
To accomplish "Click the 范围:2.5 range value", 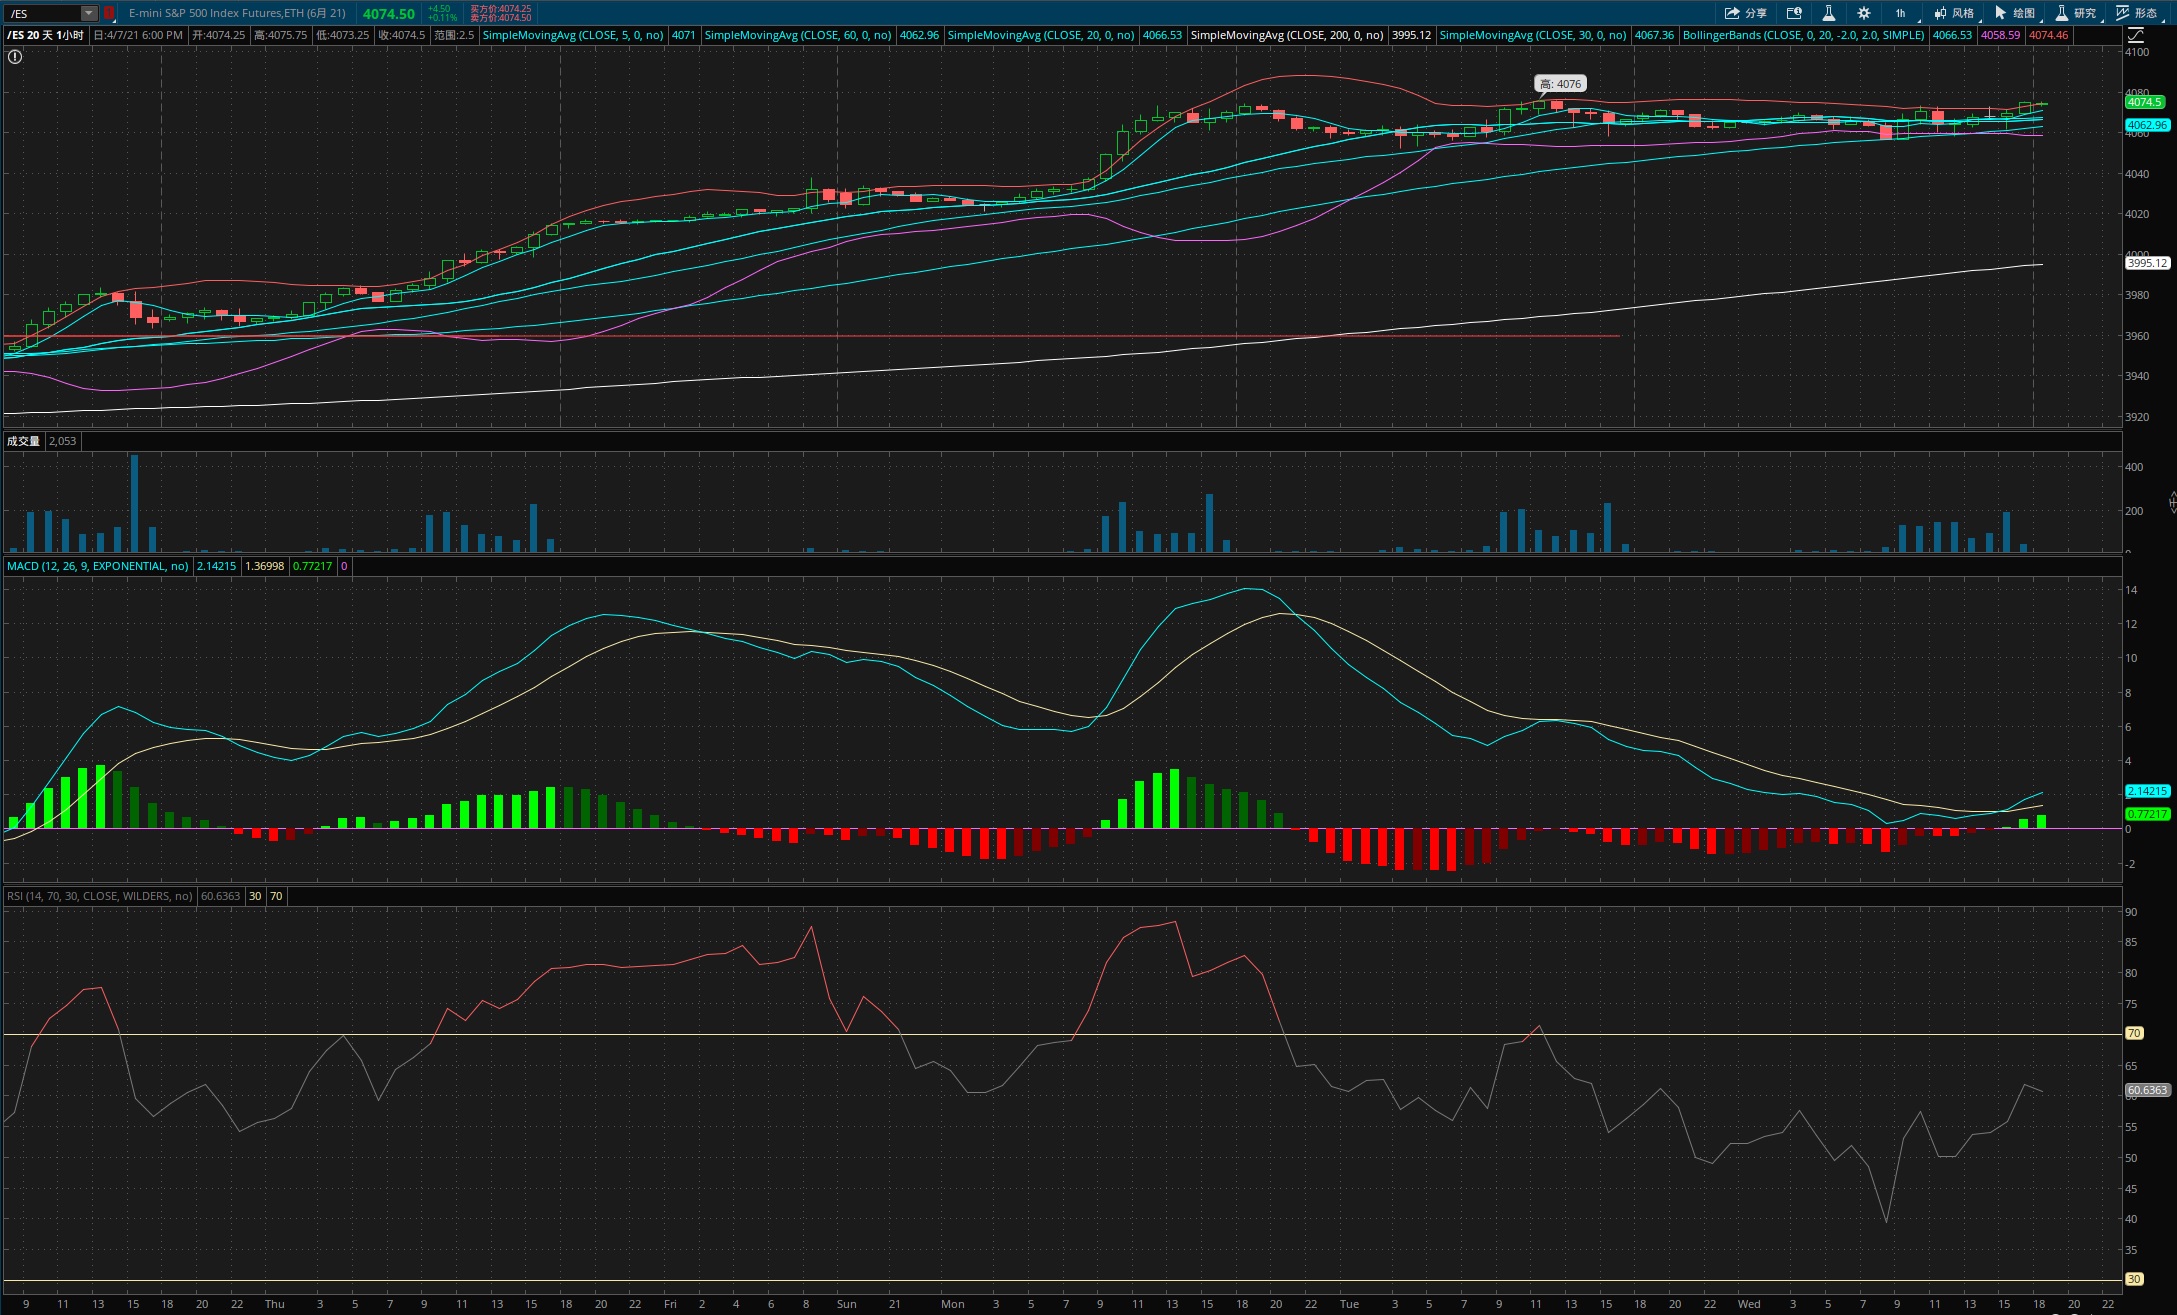I will click(x=454, y=35).
